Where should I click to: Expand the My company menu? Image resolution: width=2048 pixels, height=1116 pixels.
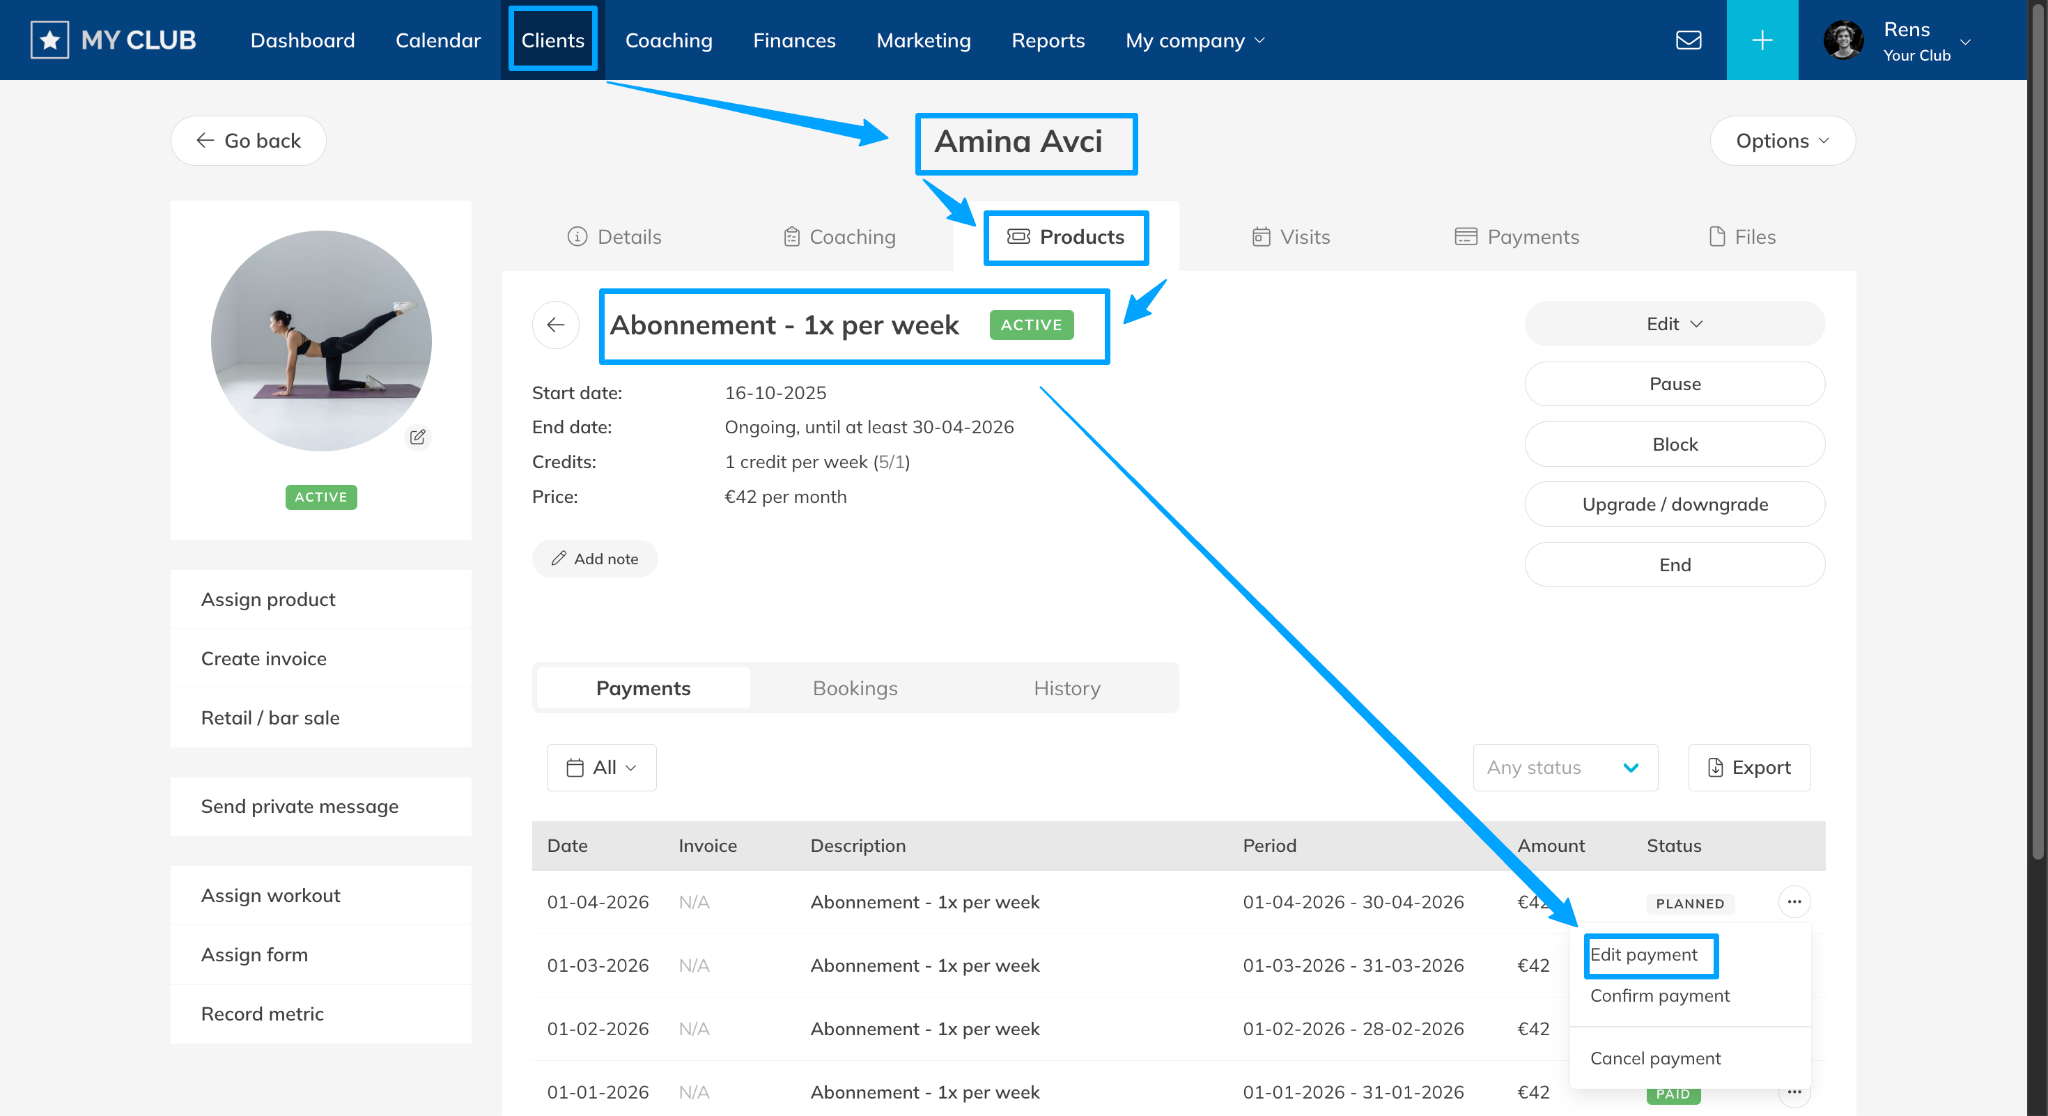[1195, 40]
